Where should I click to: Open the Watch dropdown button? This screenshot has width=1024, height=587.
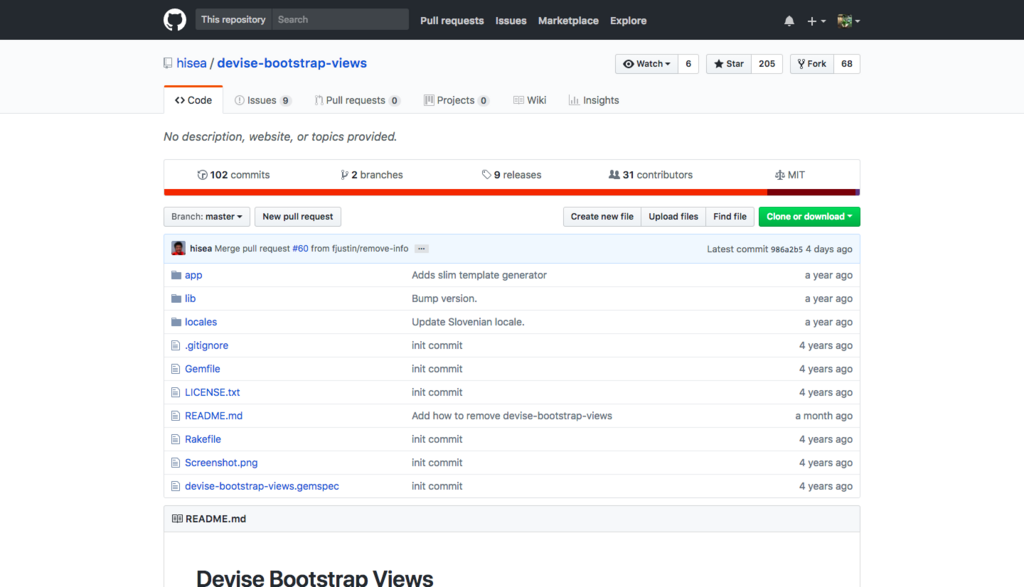(647, 64)
